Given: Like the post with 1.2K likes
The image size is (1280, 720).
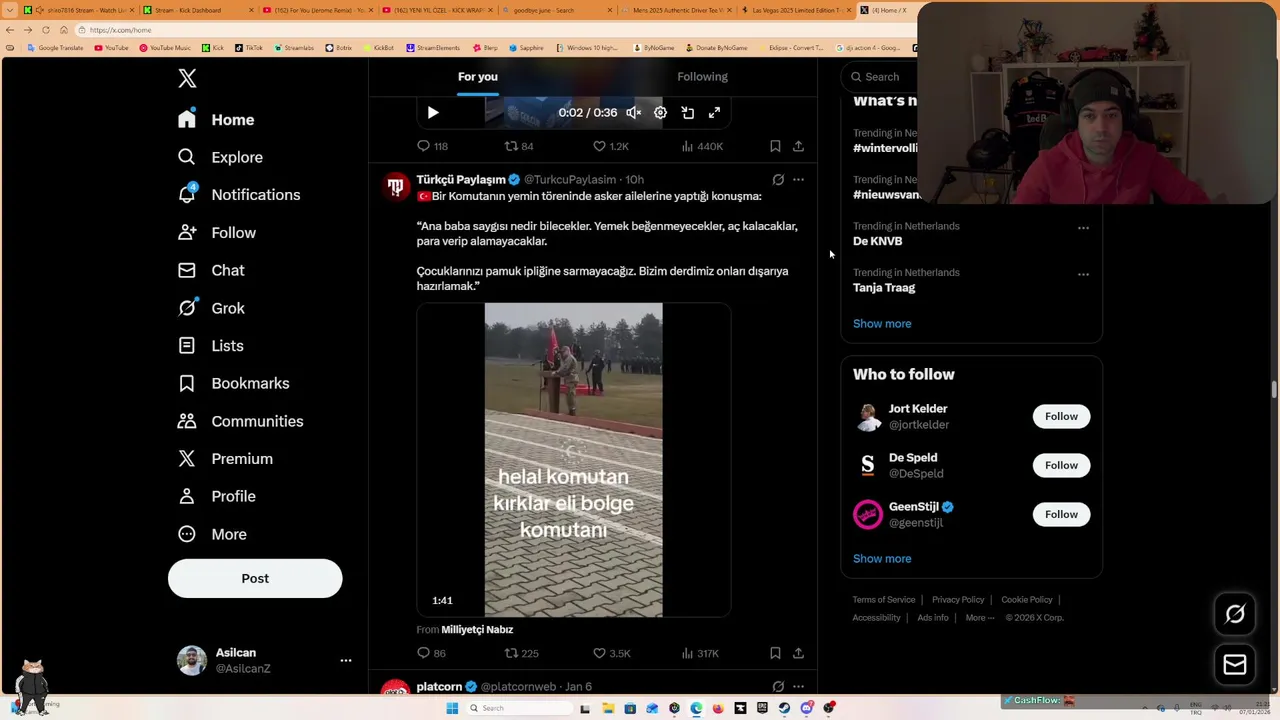Looking at the screenshot, I should tap(611, 146).
